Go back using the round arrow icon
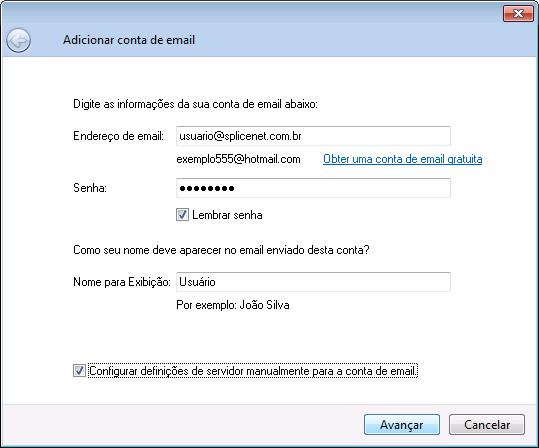The image size is (539, 448). click(19, 41)
